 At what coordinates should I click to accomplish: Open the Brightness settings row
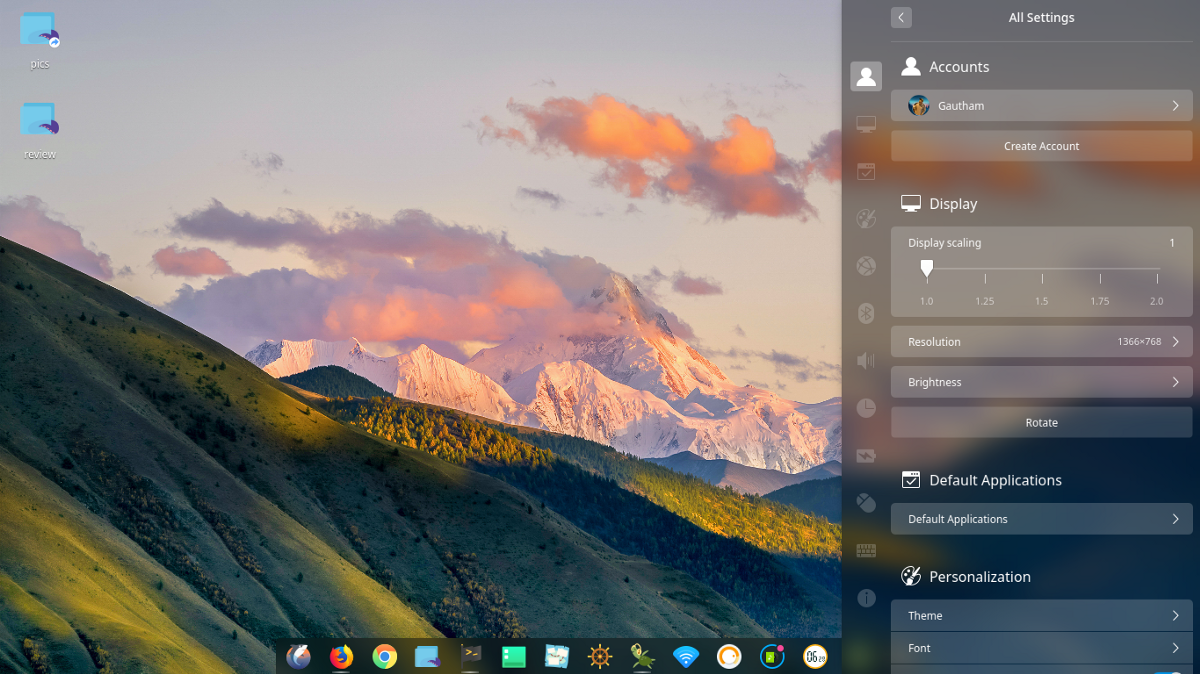tap(1041, 382)
